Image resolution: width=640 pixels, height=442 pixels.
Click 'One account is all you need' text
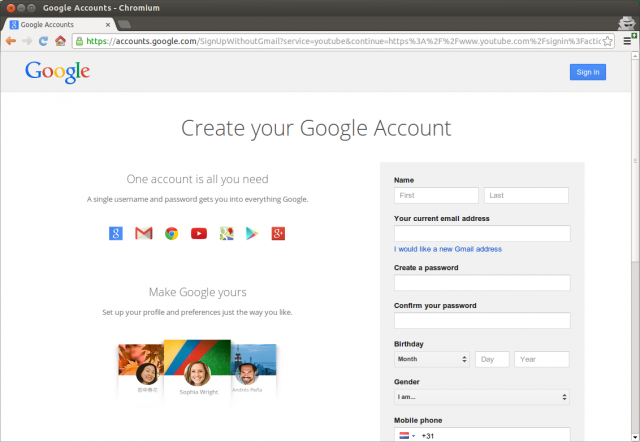pyautogui.click(x=198, y=179)
